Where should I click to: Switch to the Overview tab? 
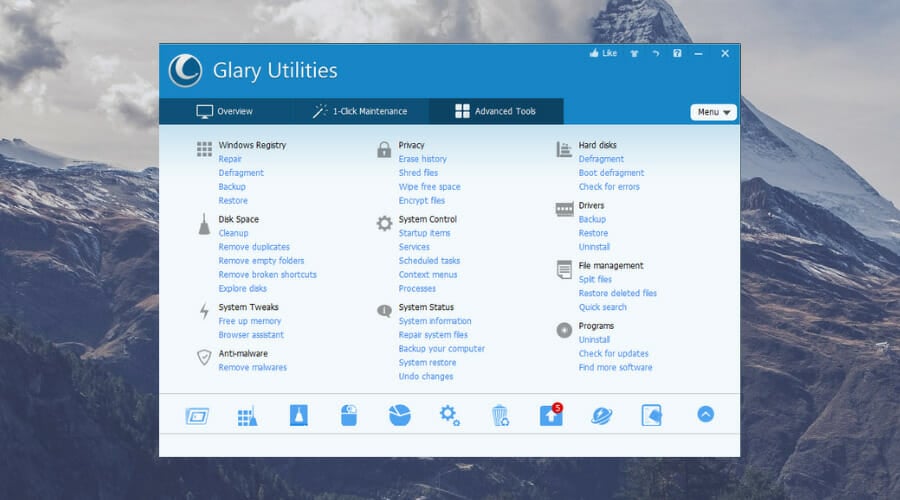click(x=224, y=111)
